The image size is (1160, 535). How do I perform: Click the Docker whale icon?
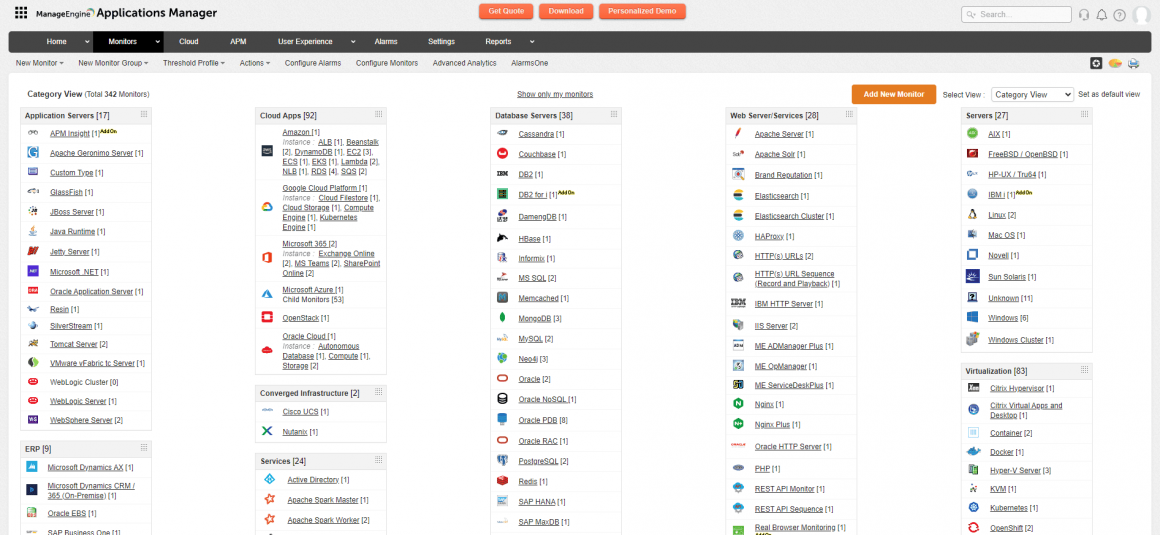972,452
